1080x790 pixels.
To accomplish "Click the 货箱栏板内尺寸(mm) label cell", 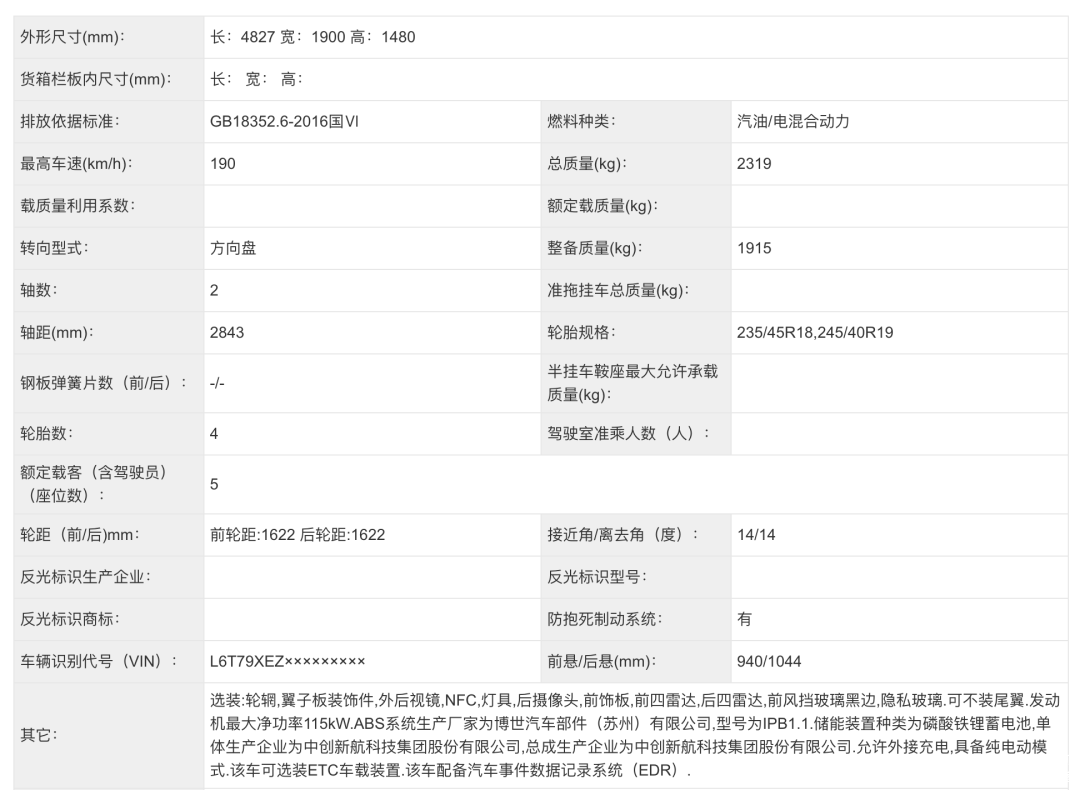I will click(x=95, y=79).
